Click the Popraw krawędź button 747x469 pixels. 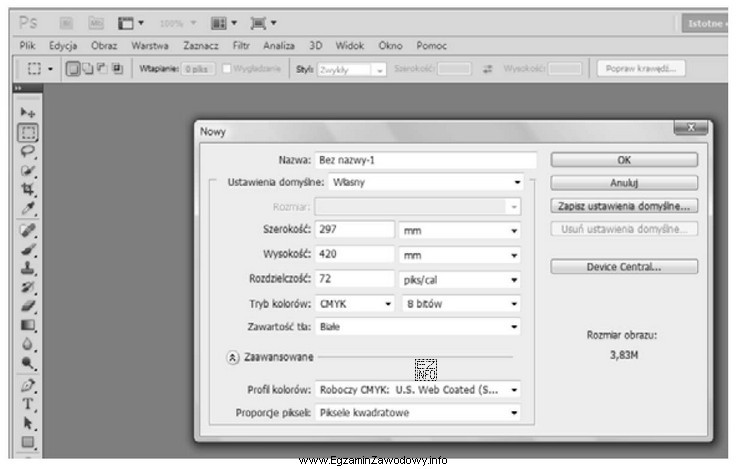641,69
